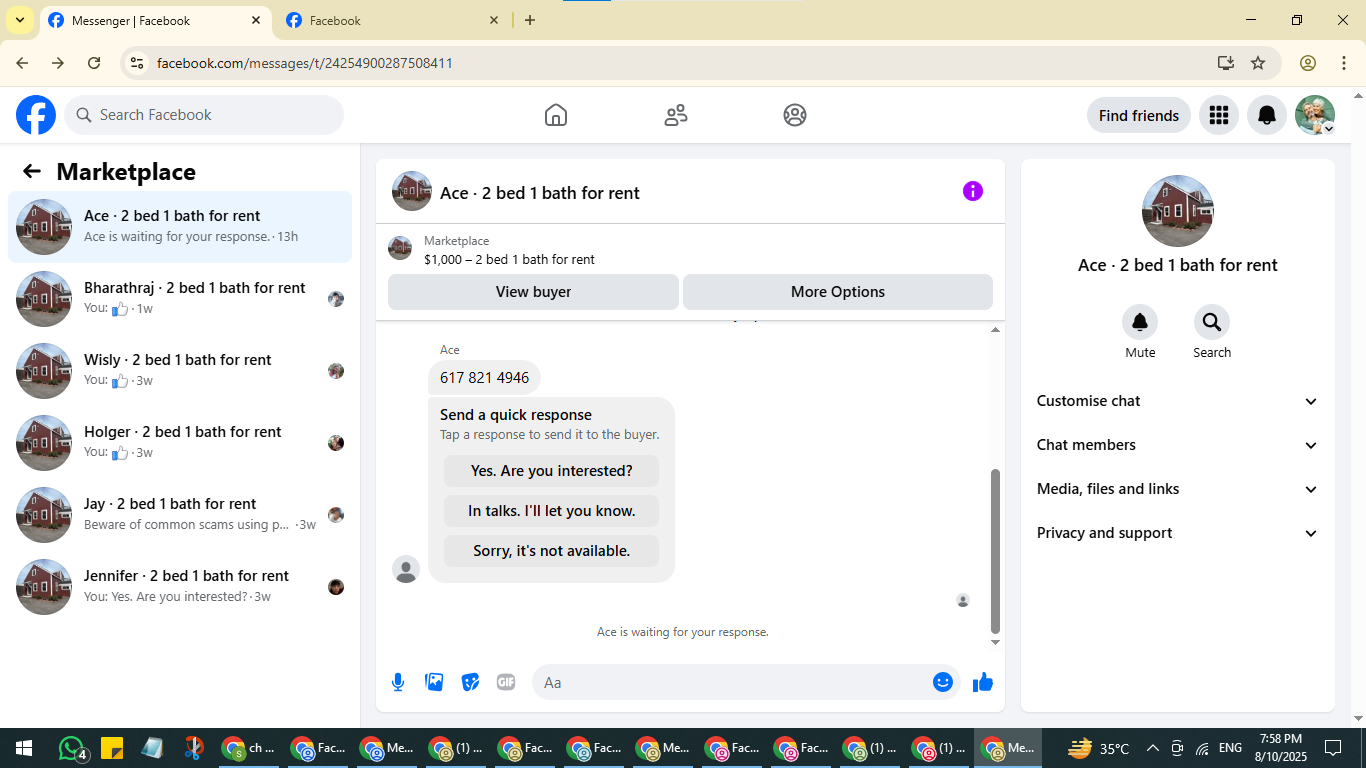Screen dimensions: 1366x768
Task: Expand Chat members section
Action: 1178,445
